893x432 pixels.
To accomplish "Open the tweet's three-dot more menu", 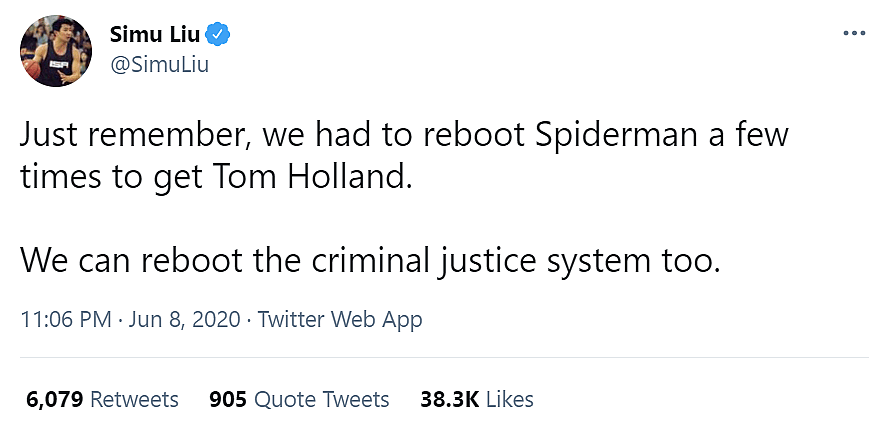I will point(853,33).
